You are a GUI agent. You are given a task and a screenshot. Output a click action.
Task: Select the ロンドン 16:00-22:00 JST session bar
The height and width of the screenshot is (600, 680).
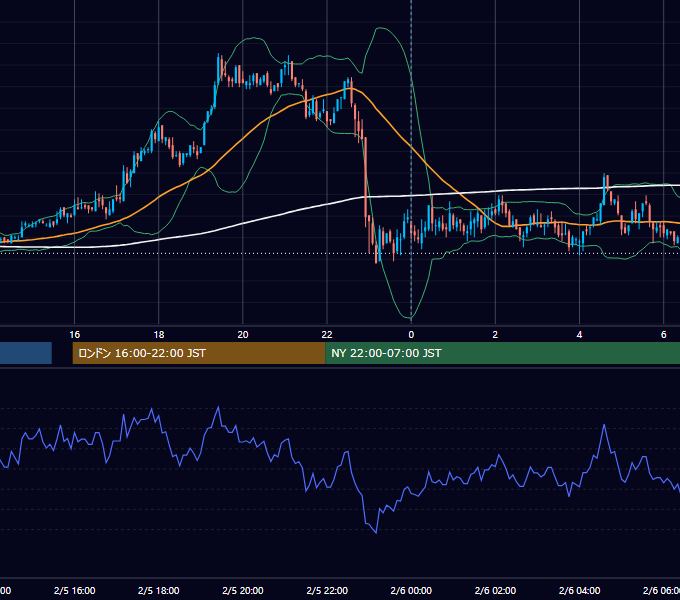199,353
